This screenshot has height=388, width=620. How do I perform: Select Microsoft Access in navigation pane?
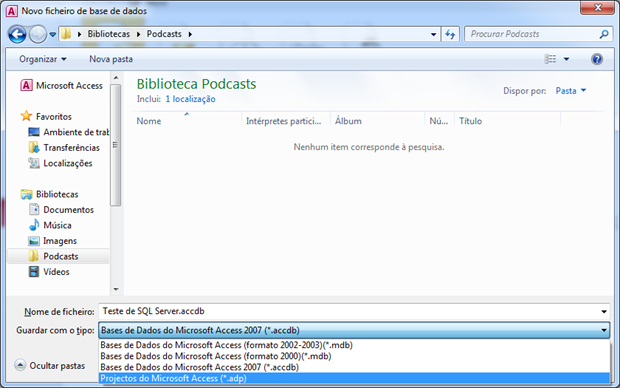pos(62,85)
